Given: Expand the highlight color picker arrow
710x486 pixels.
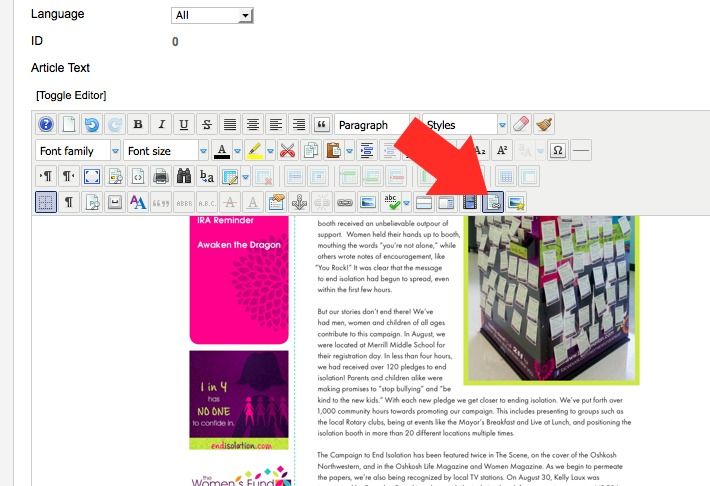Looking at the screenshot, I should coord(270,151).
